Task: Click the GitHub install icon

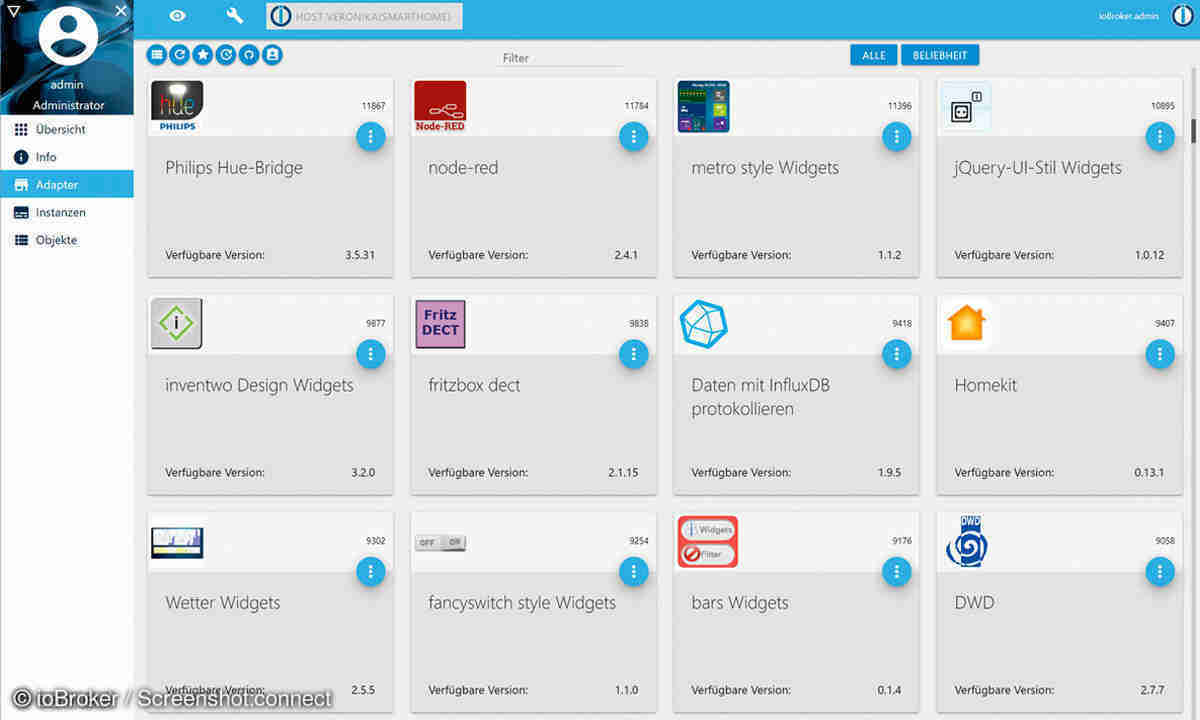Action: 249,55
